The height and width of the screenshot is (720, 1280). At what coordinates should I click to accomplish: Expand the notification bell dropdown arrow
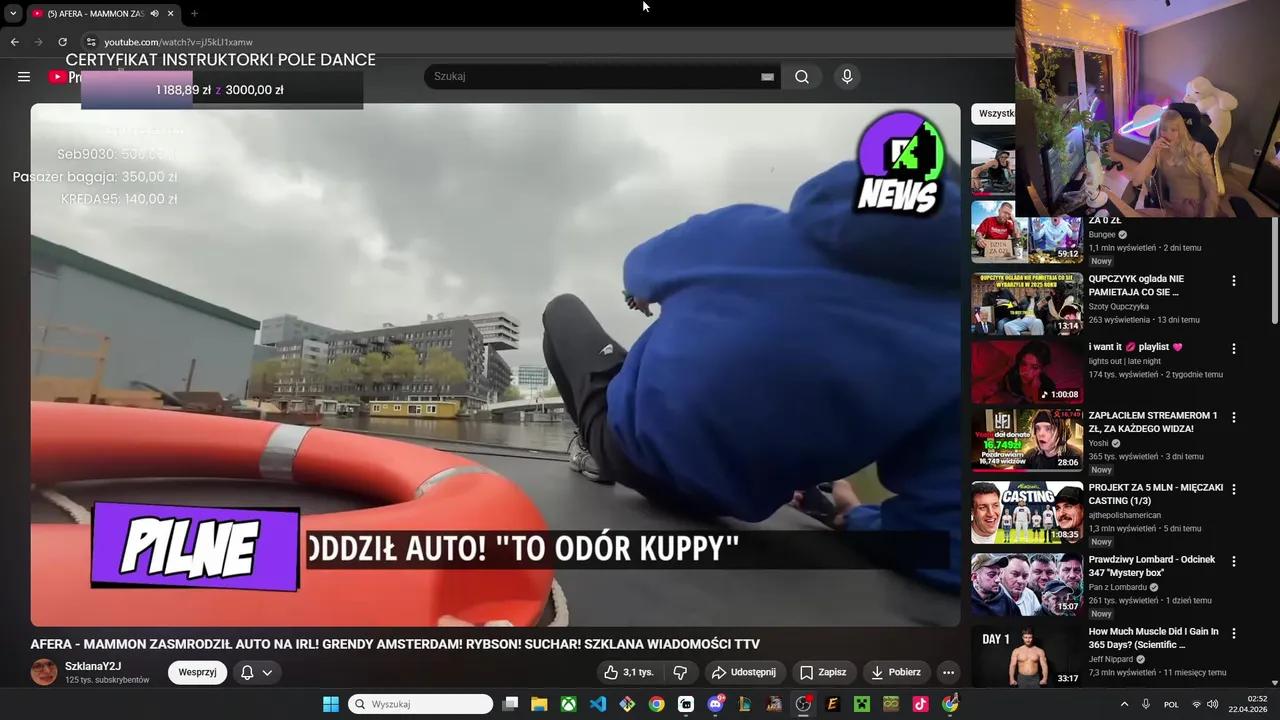[x=268, y=672]
